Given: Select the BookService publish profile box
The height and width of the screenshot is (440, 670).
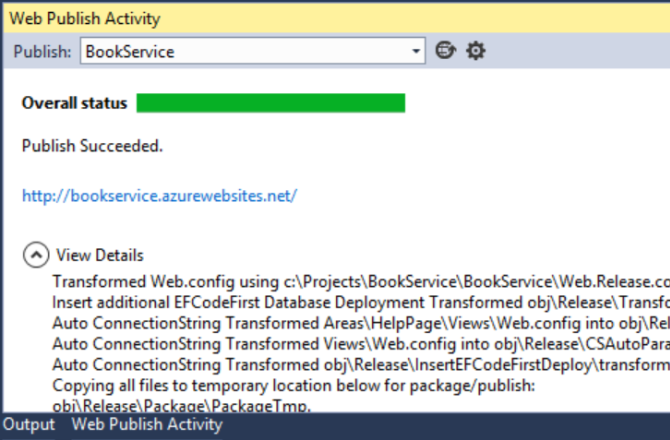Looking at the screenshot, I should (253, 51).
